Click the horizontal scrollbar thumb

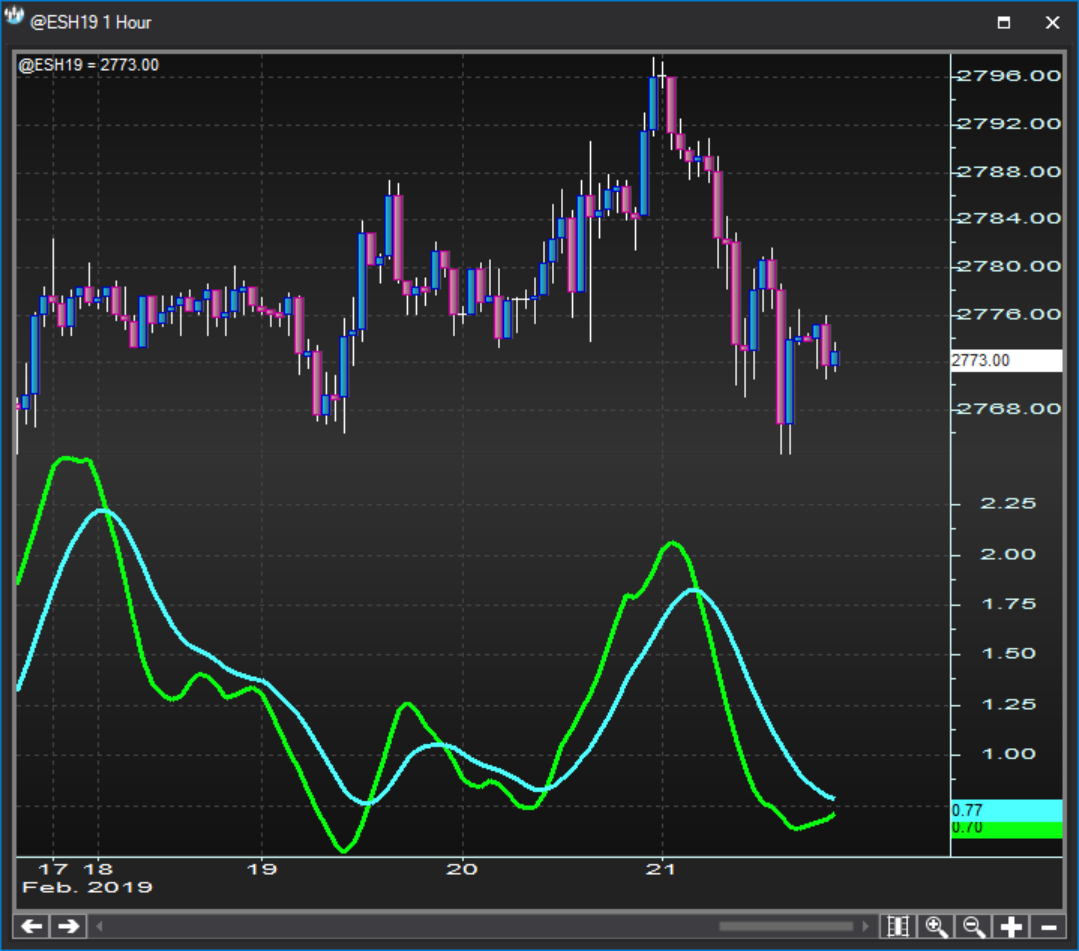pos(786,926)
